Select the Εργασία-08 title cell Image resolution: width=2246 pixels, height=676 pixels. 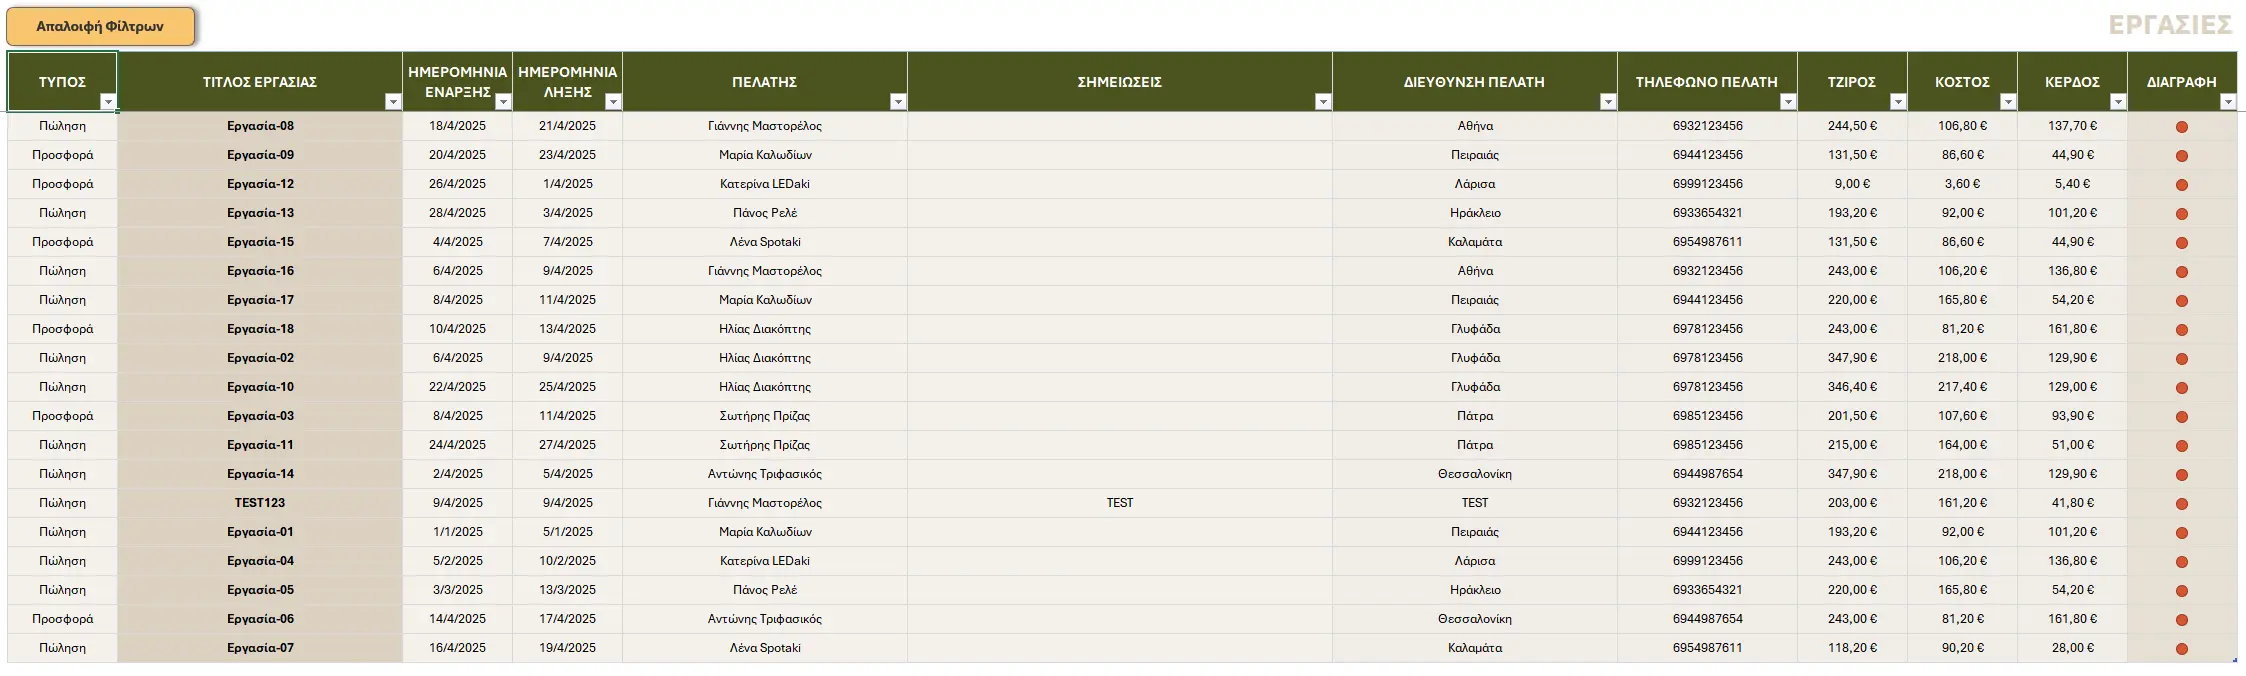260,126
